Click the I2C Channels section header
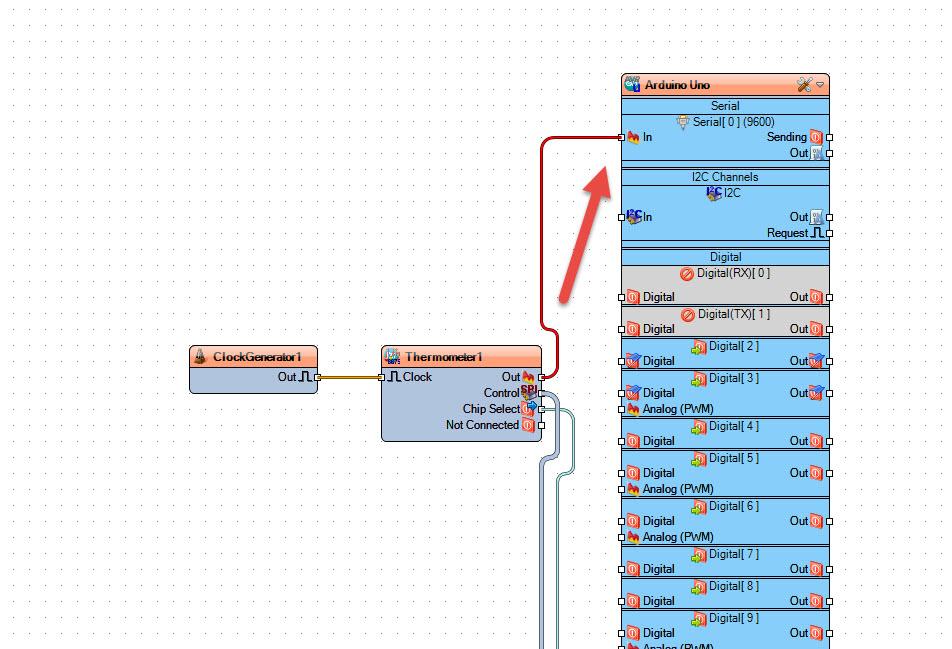This screenshot has height=649, width=952. coord(726,177)
